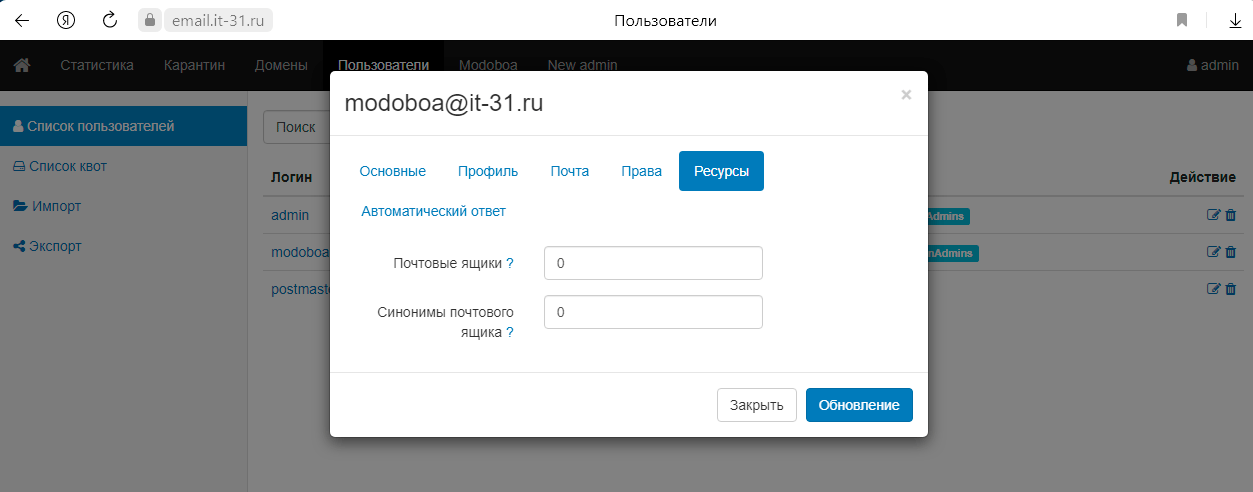Click the home icon in navbar
The width and height of the screenshot is (1253, 492).
21,65
